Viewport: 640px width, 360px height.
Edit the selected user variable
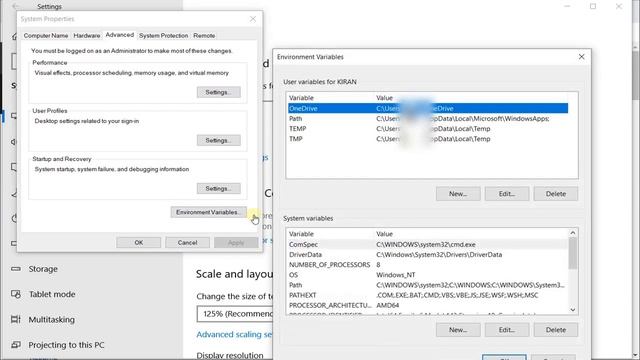pyautogui.click(x=507, y=194)
